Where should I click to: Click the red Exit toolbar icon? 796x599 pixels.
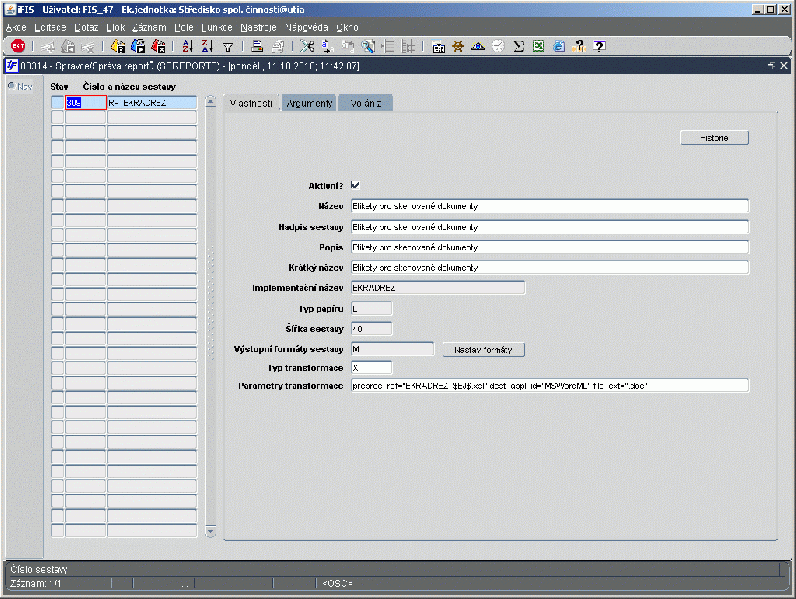(x=17, y=46)
